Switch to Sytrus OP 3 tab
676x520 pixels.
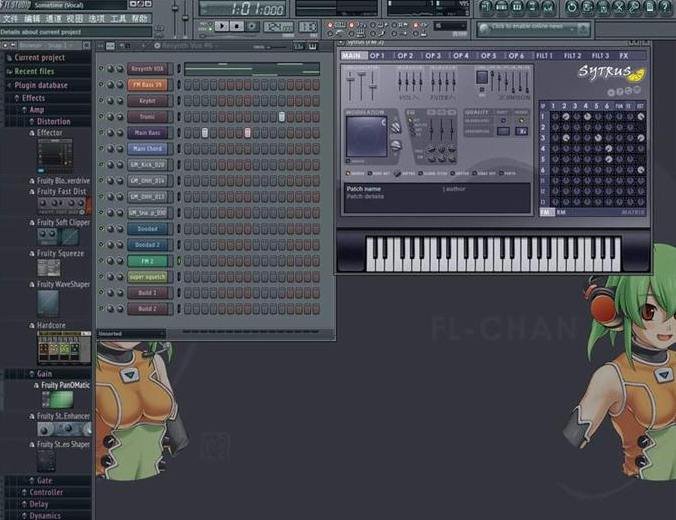[x=433, y=56]
